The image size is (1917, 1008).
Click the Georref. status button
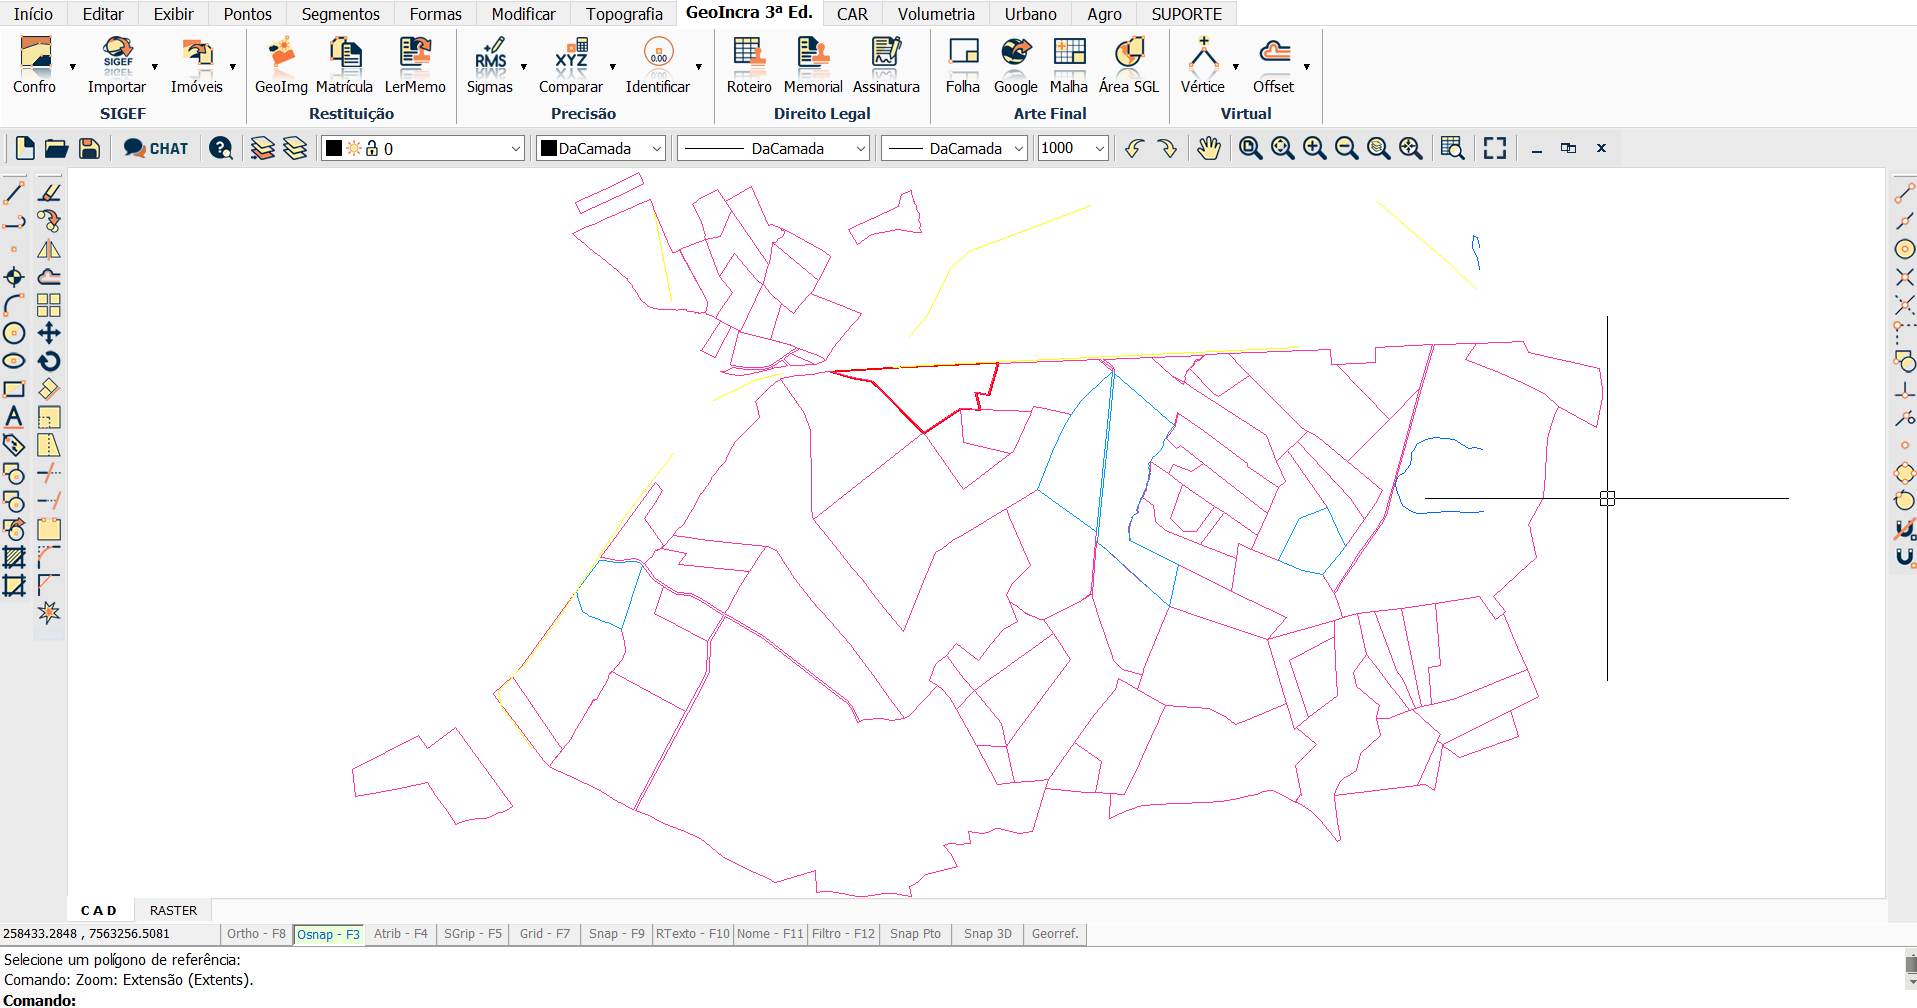(1055, 934)
